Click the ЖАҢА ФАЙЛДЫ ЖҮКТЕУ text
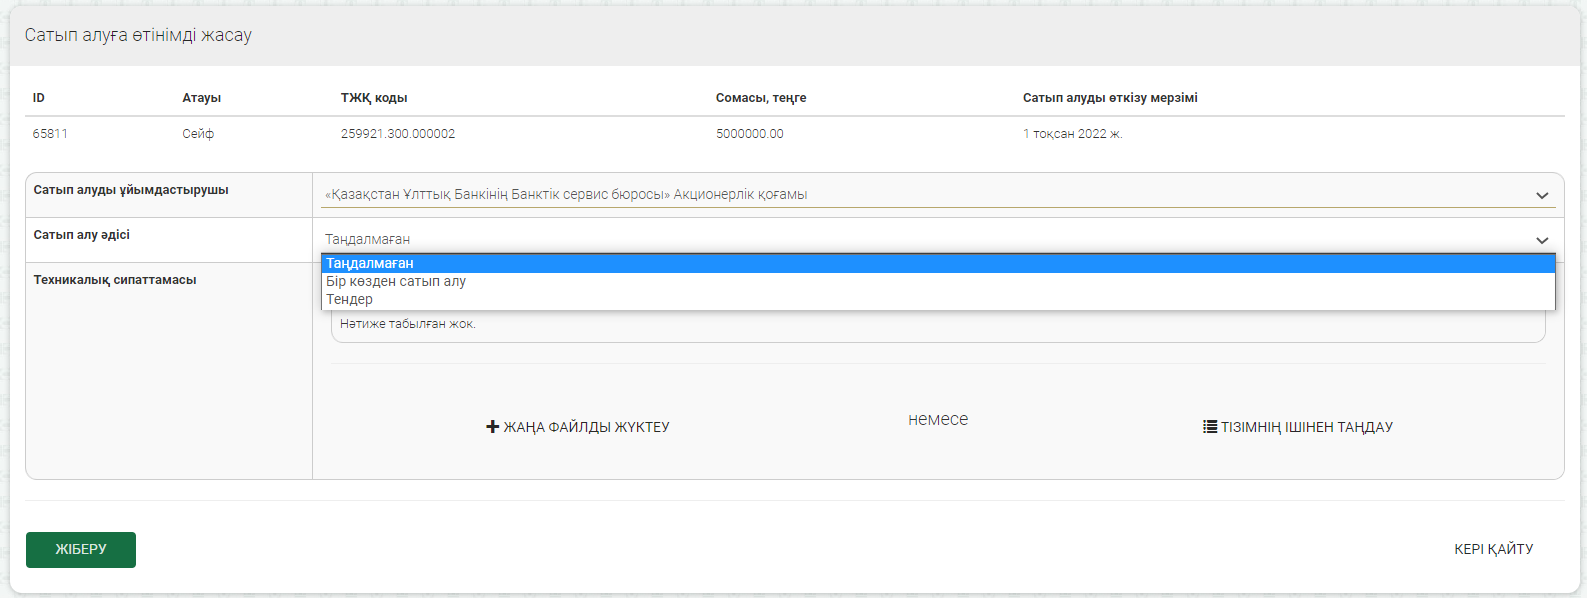Screen dimensions: 1587x598 click(x=586, y=427)
